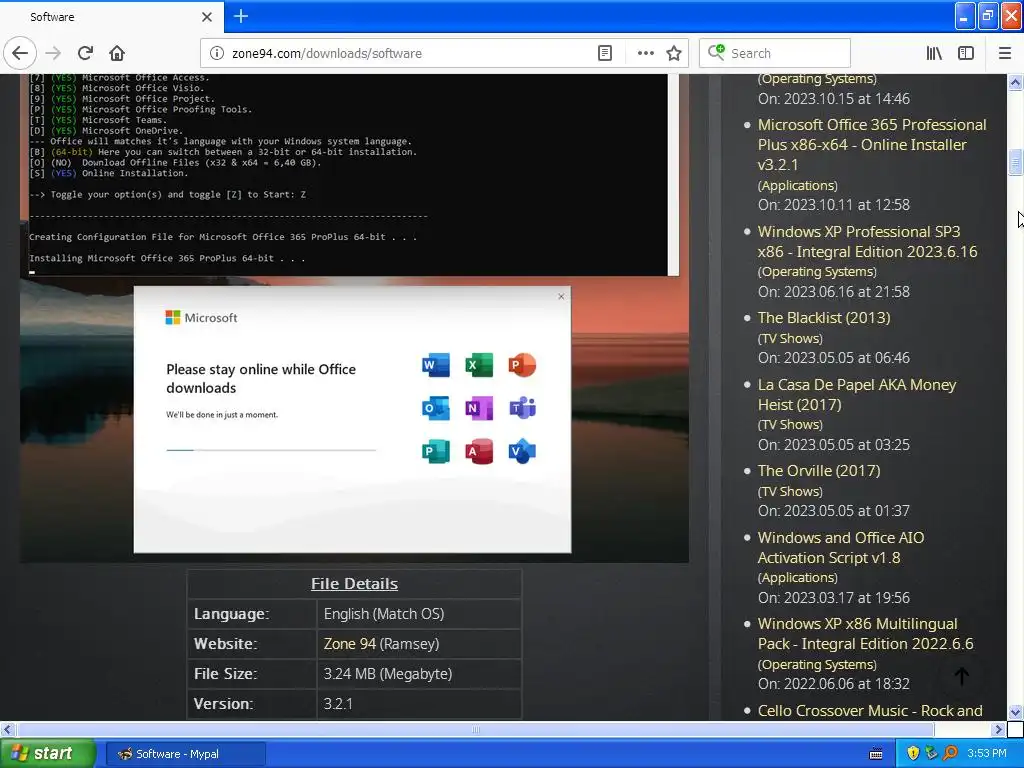Viewport: 1024px width, 768px height.
Task: Click the English (Match OS) value
Action: click(x=384, y=614)
